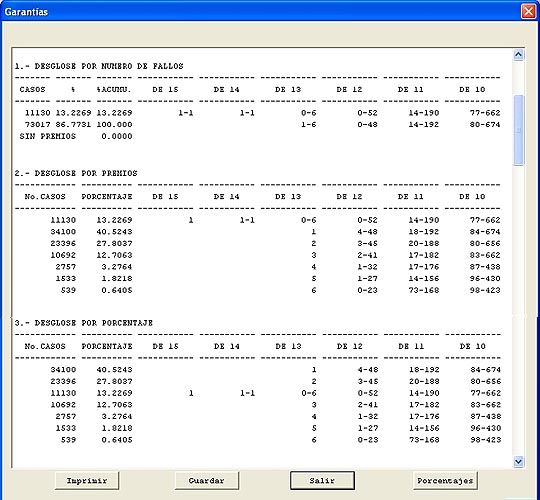Click the 100.000 accumulated percentage value
The width and height of the screenshot is (540, 500).
point(114,125)
